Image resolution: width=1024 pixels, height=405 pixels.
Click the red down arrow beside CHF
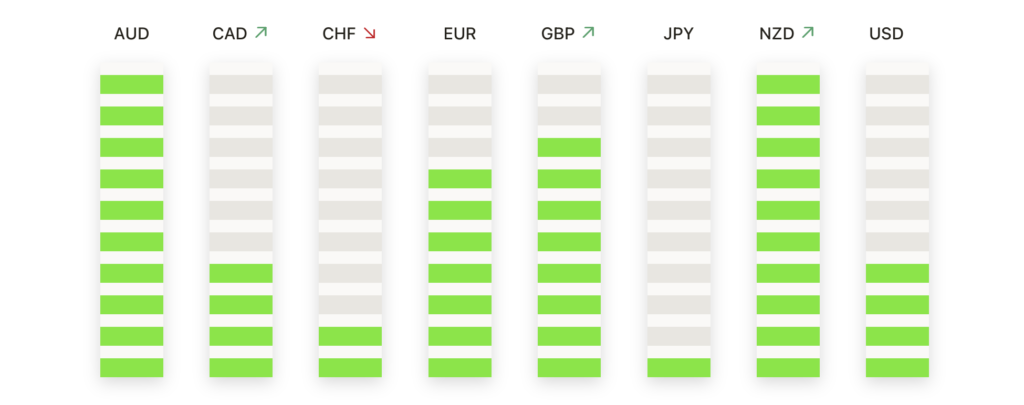tap(370, 33)
